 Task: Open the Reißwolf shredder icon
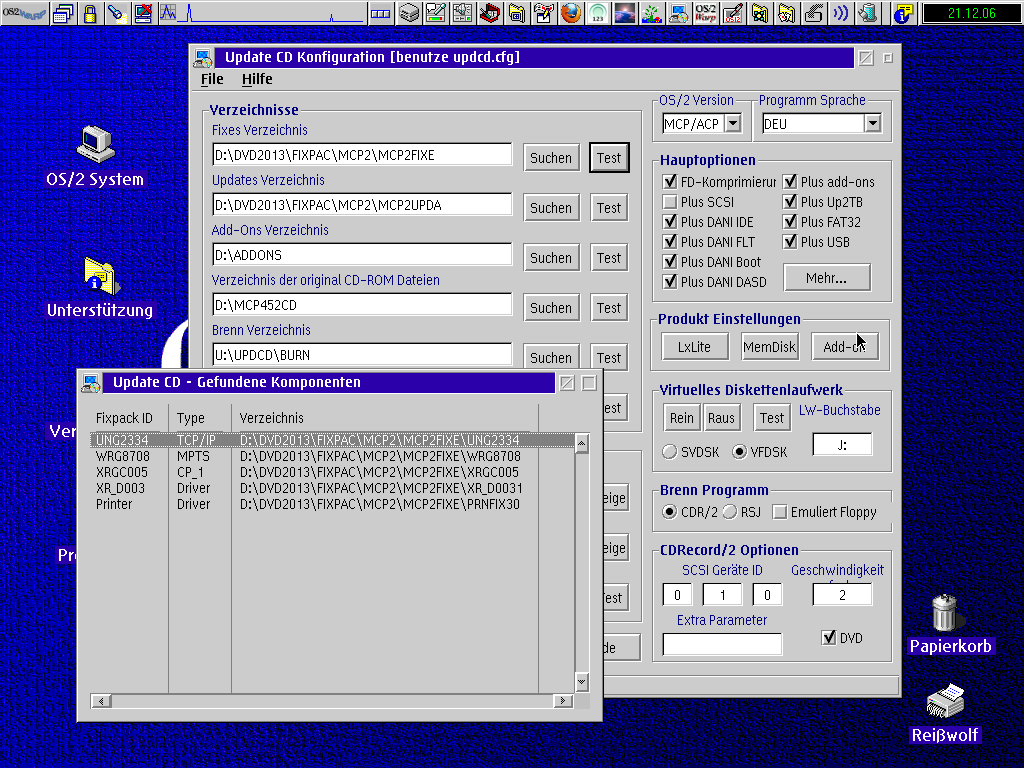click(x=945, y=701)
